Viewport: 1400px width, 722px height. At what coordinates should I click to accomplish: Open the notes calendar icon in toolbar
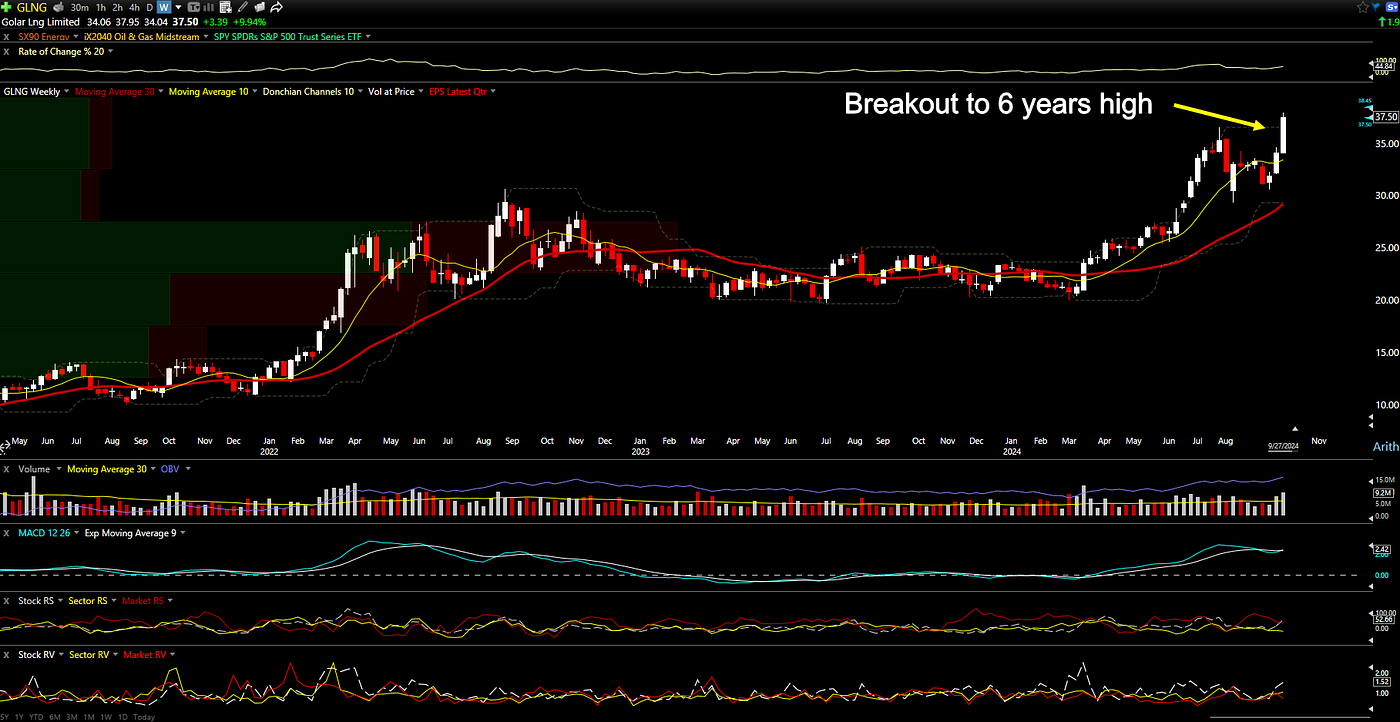pos(225,7)
